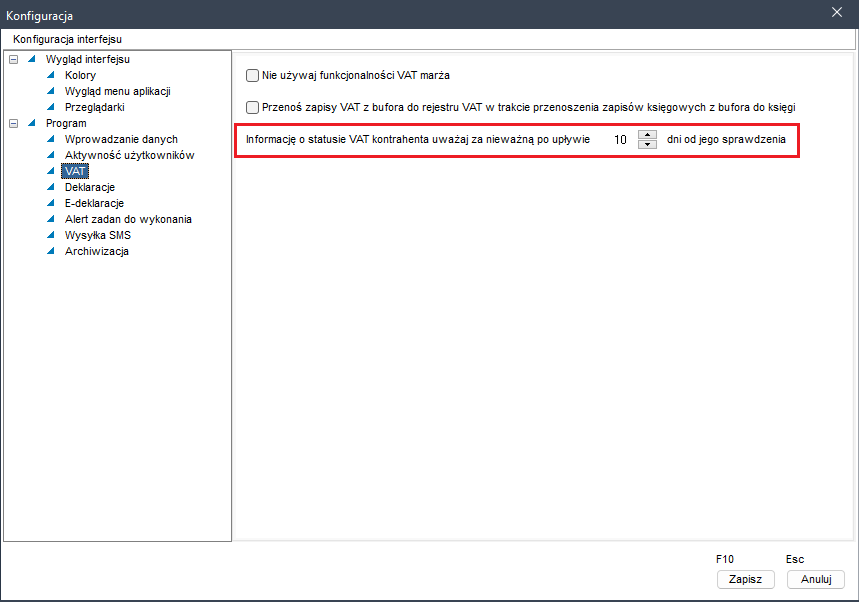Enable 'Nie używaj funkcjonalności VAT marża' checkbox
The height and width of the screenshot is (602, 859).
[x=253, y=75]
